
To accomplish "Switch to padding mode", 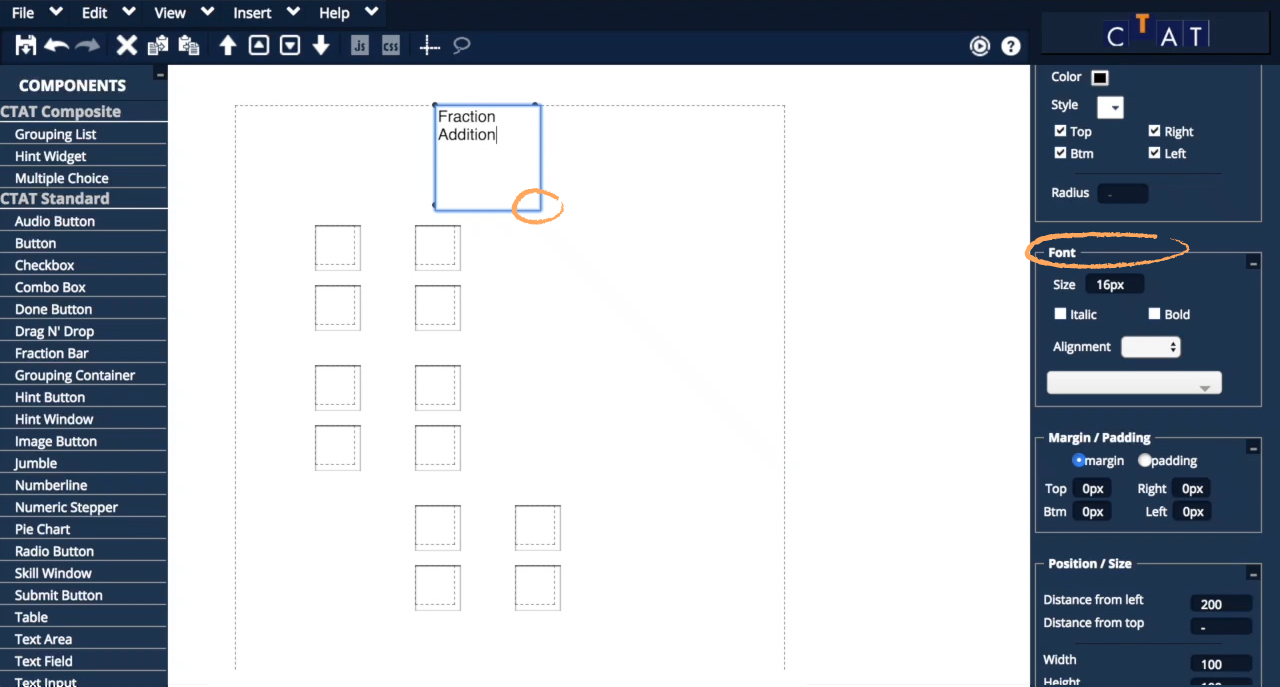I will [1144, 460].
